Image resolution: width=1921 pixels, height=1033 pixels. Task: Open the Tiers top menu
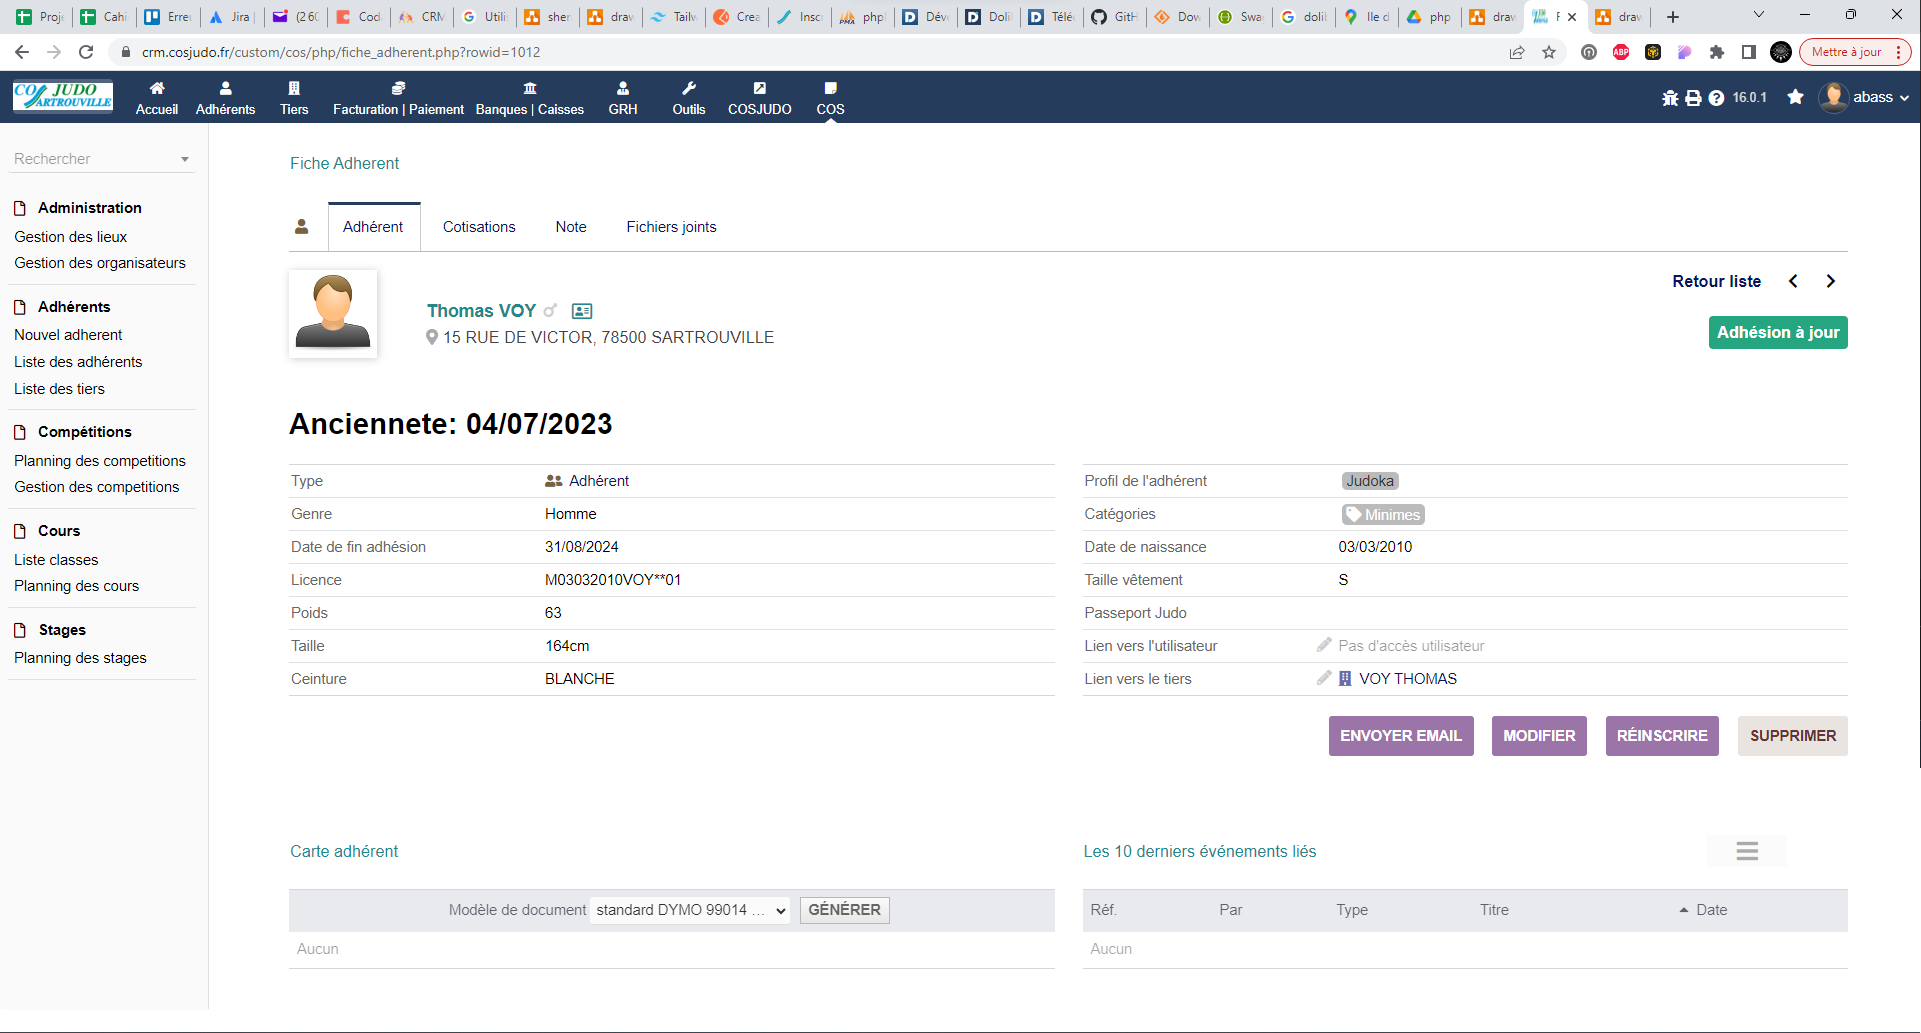[294, 98]
